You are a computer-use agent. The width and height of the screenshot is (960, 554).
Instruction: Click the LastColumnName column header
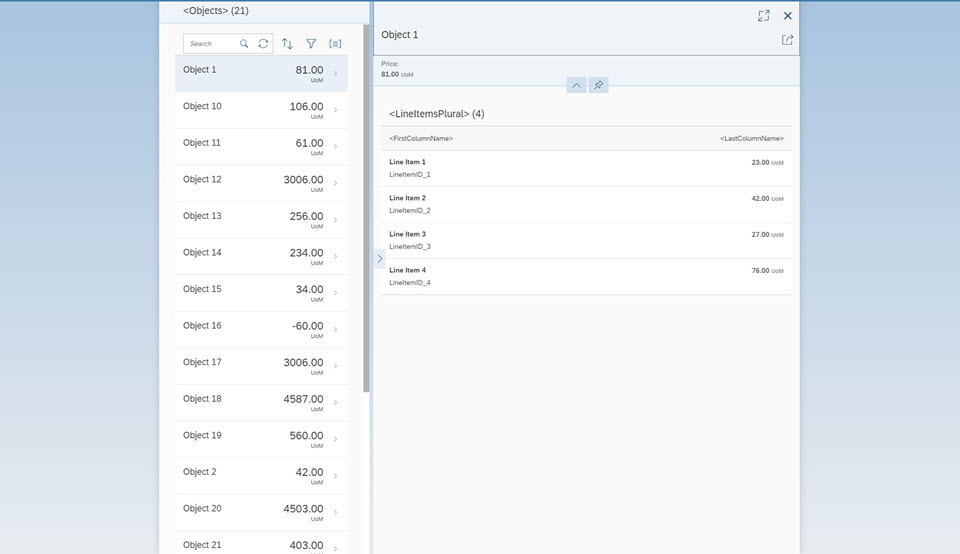click(x=751, y=138)
